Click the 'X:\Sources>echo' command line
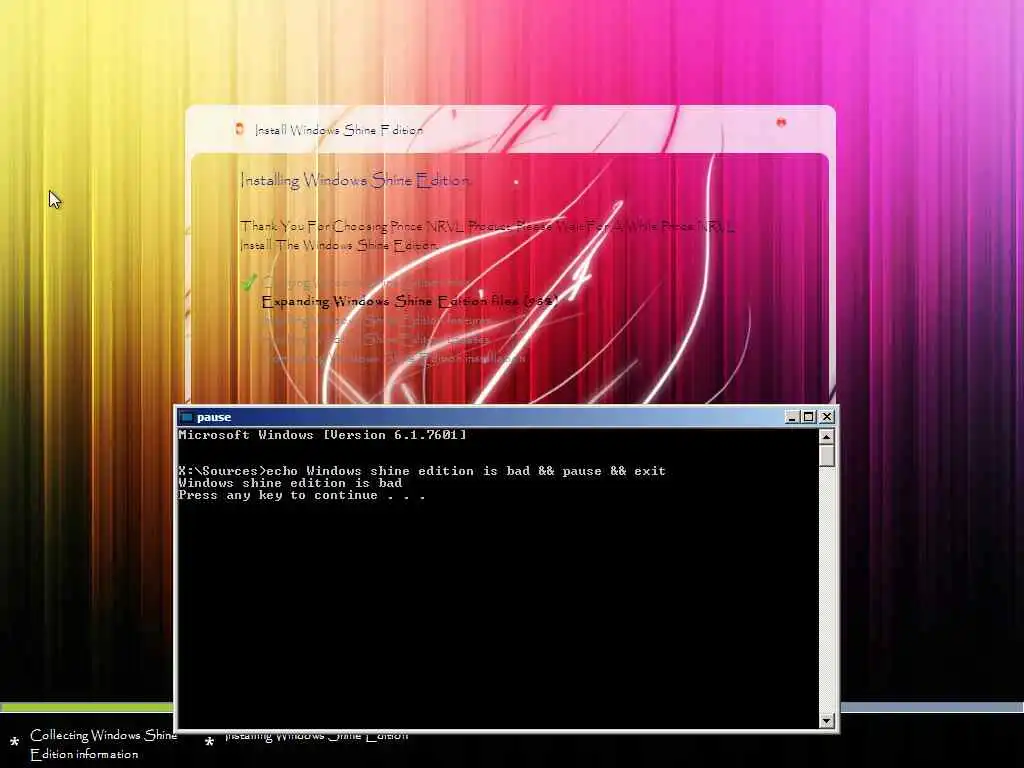The height and width of the screenshot is (768, 1024). (422, 471)
